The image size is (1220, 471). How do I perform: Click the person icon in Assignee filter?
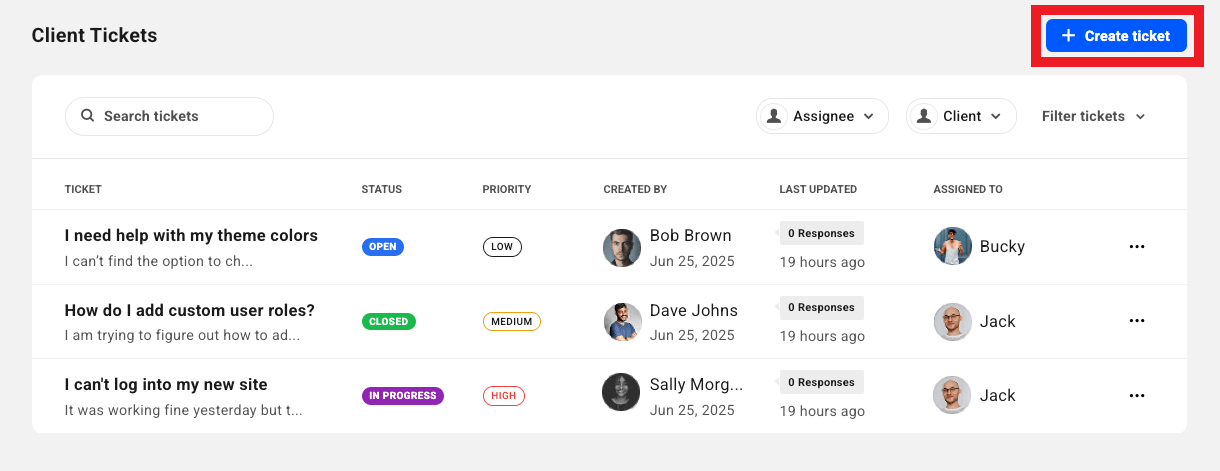[774, 116]
